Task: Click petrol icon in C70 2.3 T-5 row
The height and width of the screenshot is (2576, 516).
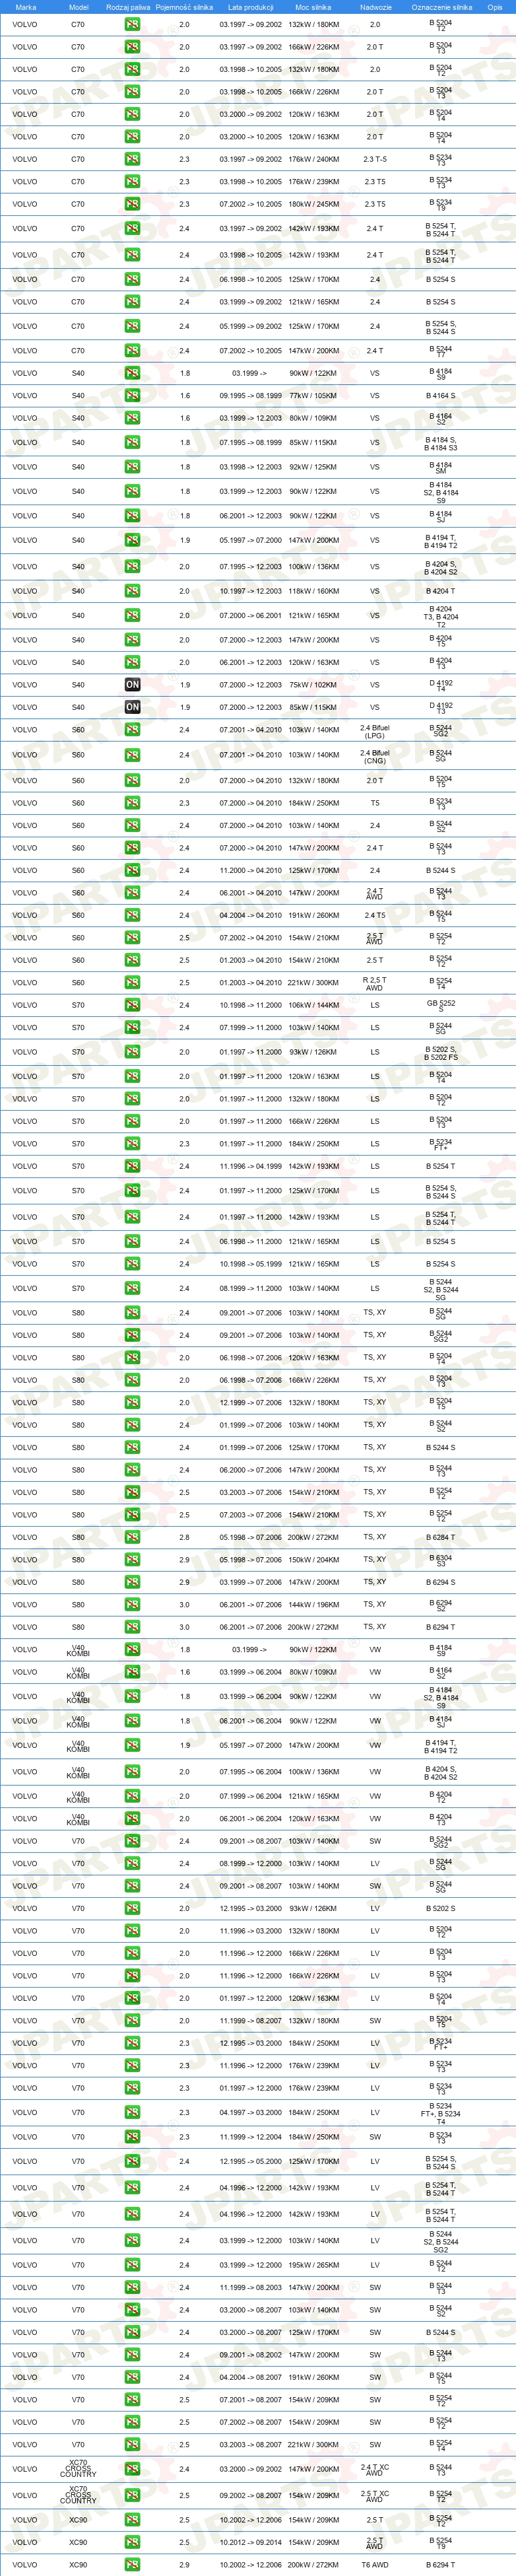Action: click(132, 159)
